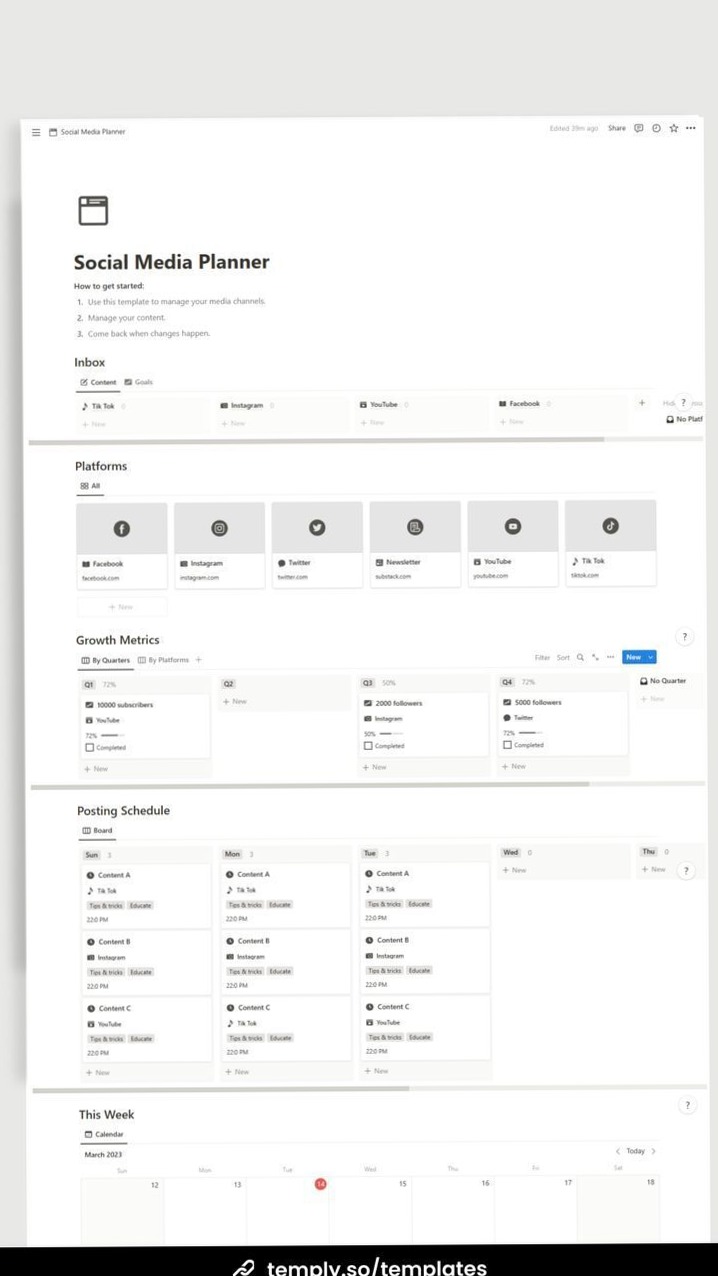The width and height of the screenshot is (718, 1276).
Task: Switch to the Content tab in Inbox
Action: click(x=97, y=382)
